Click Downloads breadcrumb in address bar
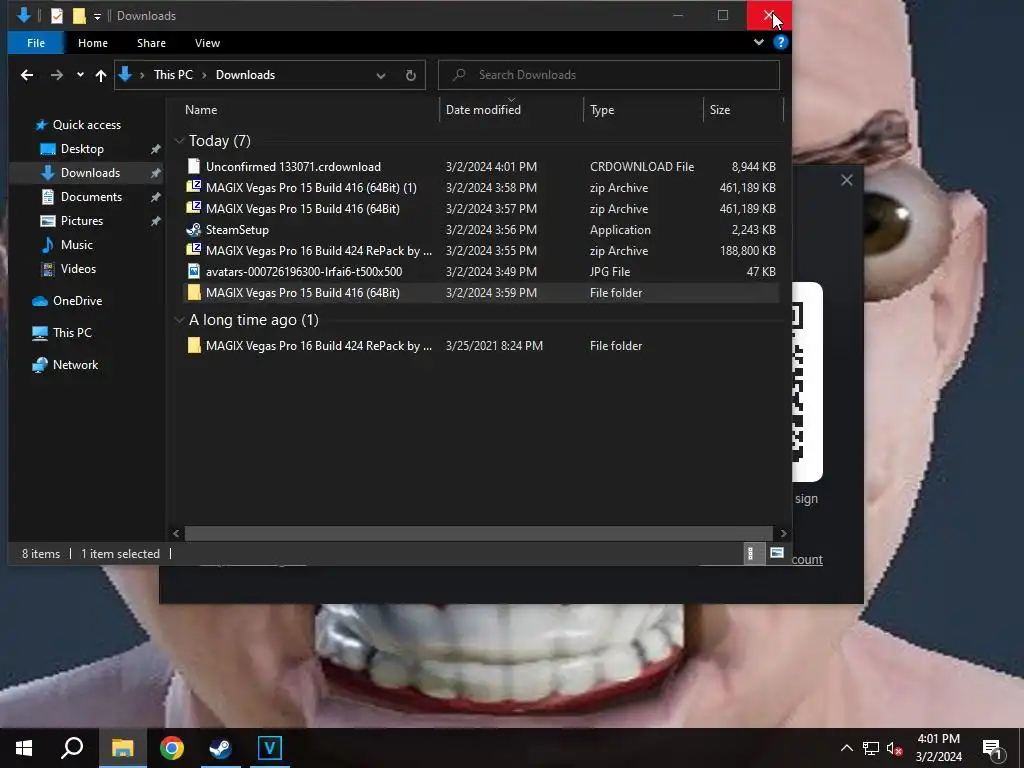 click(x=245, y=74)
